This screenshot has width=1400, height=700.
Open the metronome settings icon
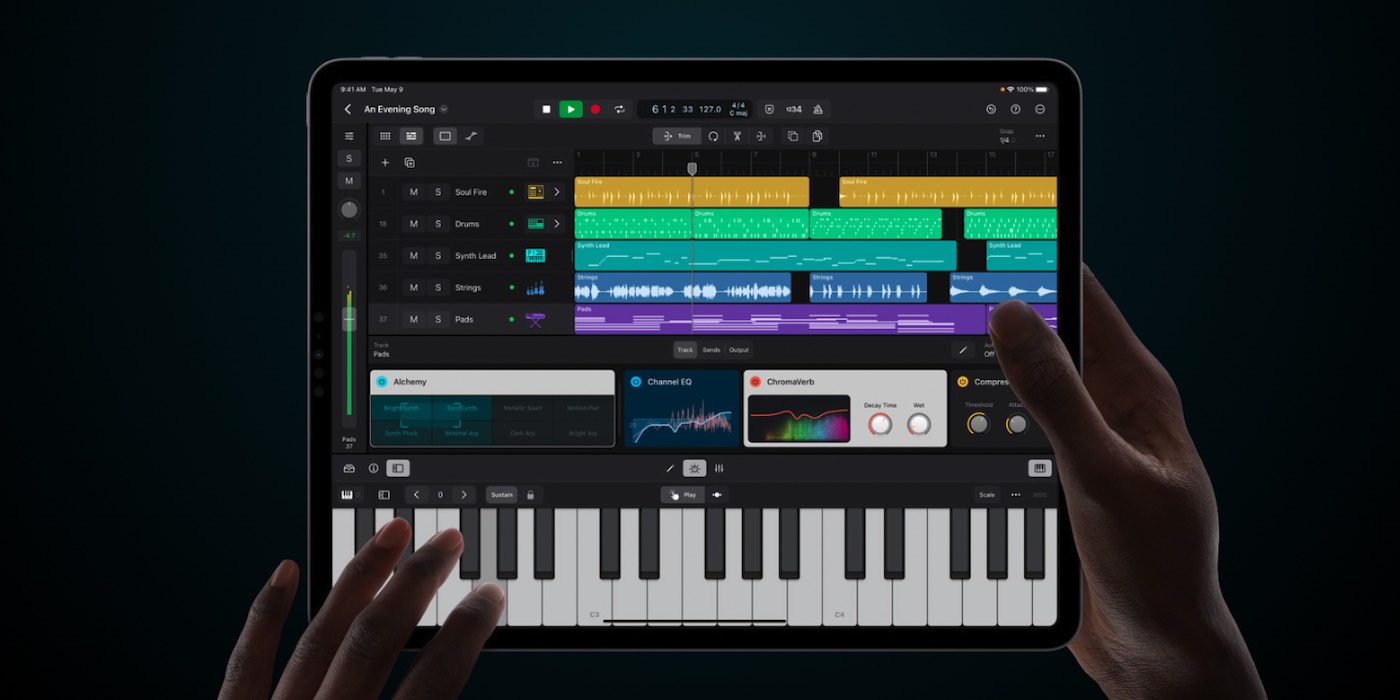coord(818,109)
